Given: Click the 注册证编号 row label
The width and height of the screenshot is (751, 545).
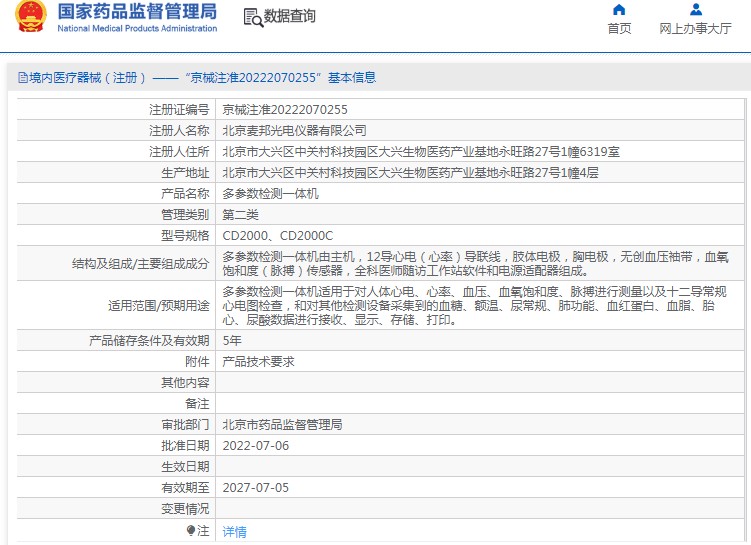Looking at the screenshot, I should (x=179, y=110).
